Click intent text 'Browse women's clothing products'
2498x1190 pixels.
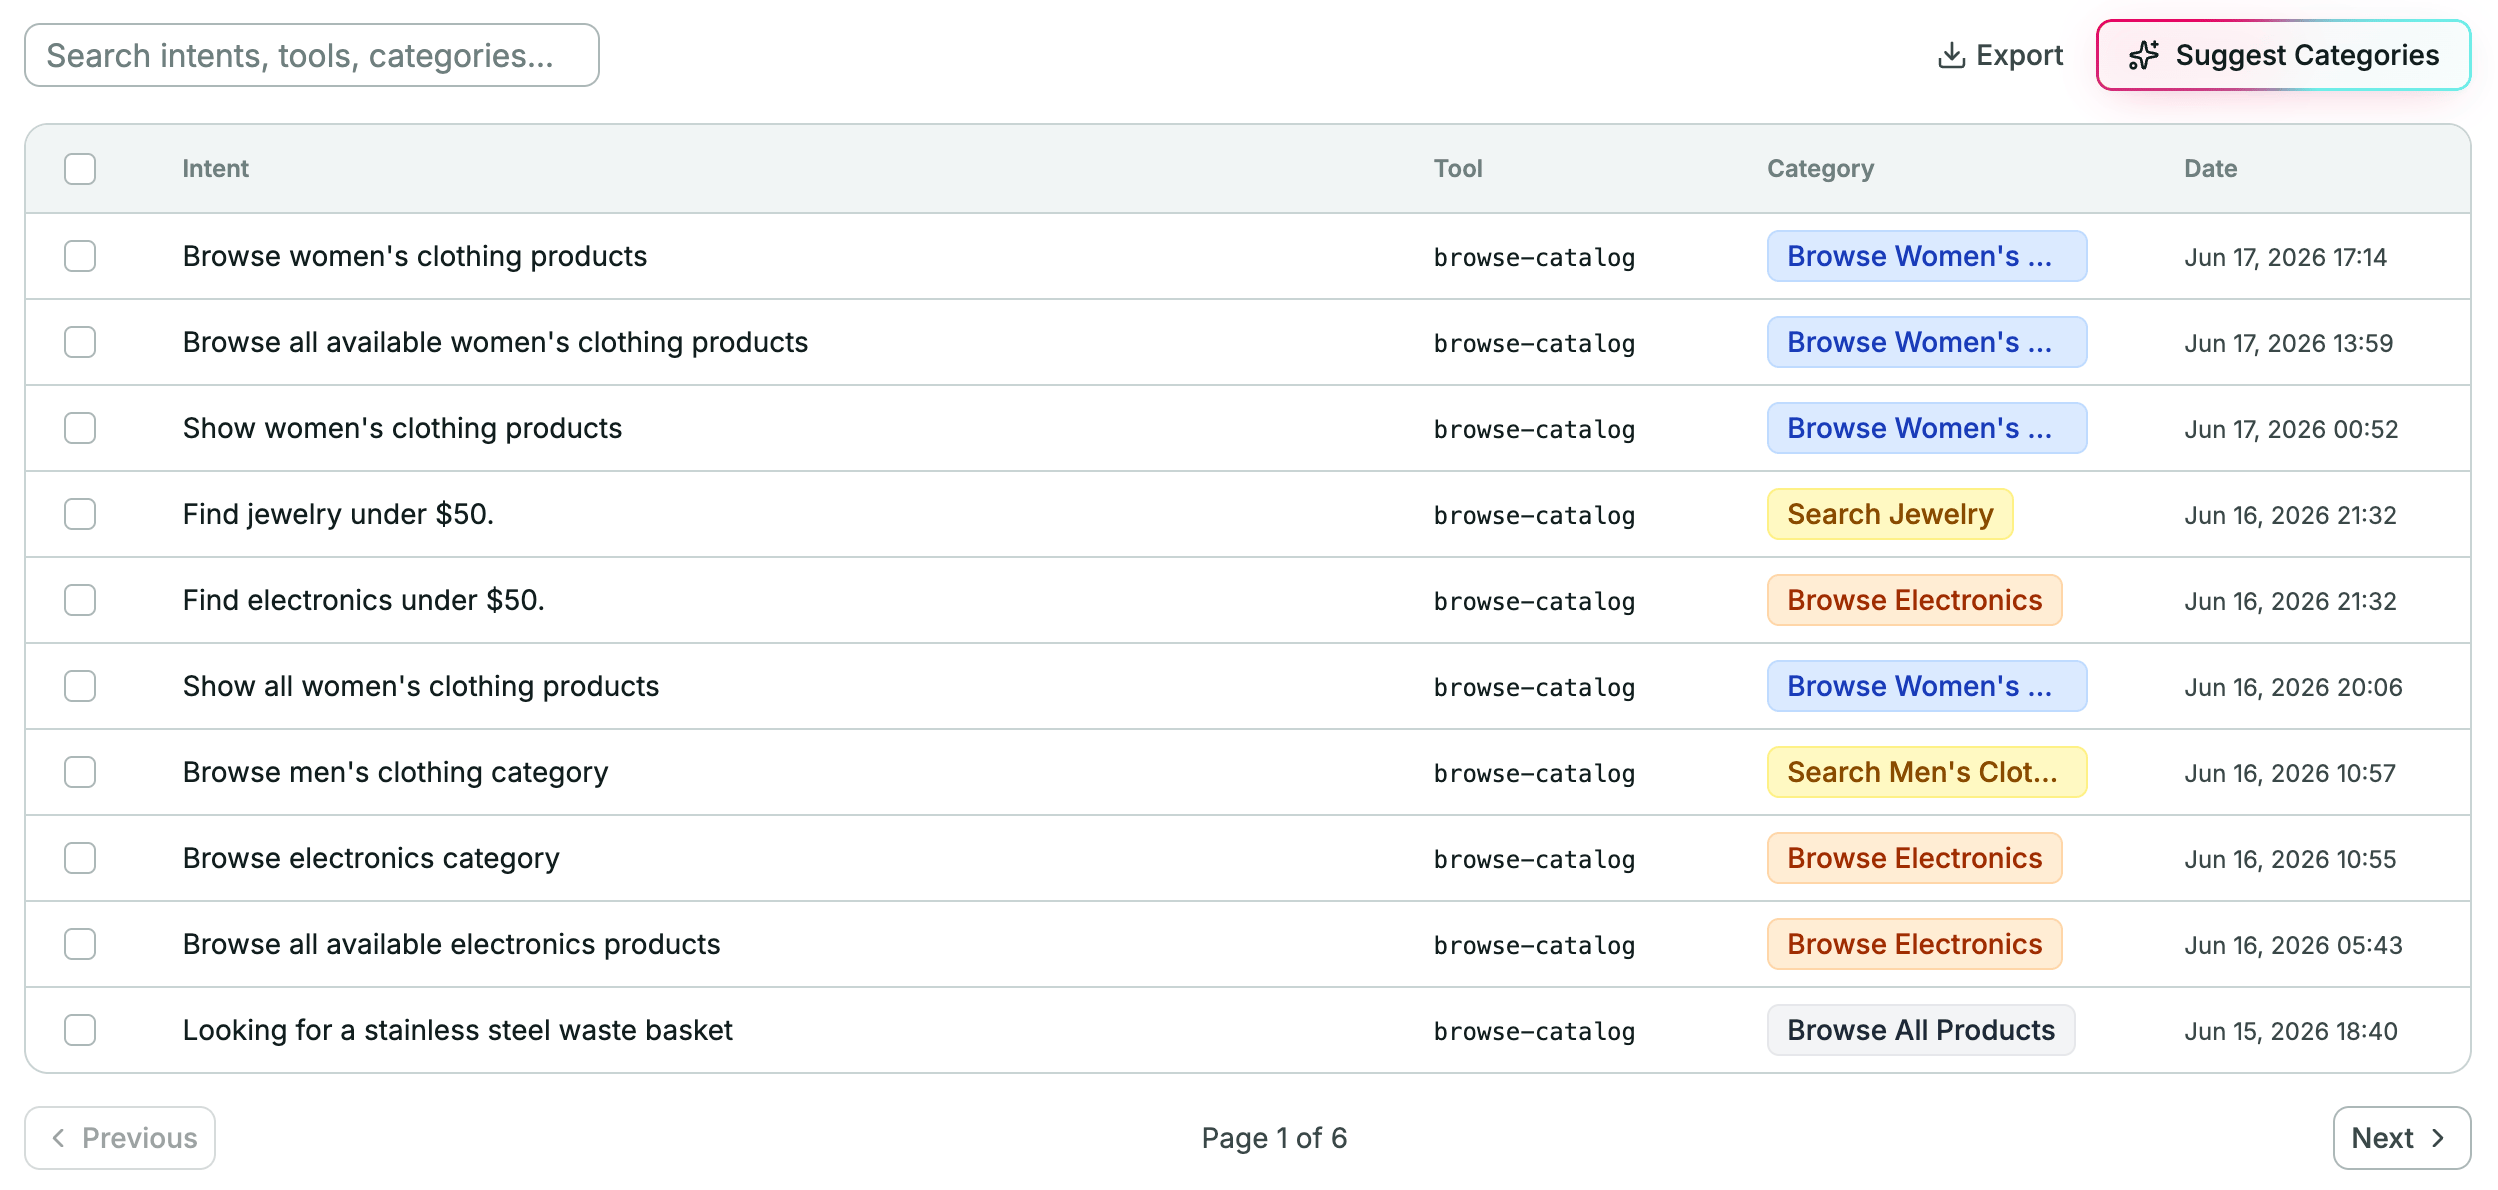pyautogui.click(x=415, y=257)
